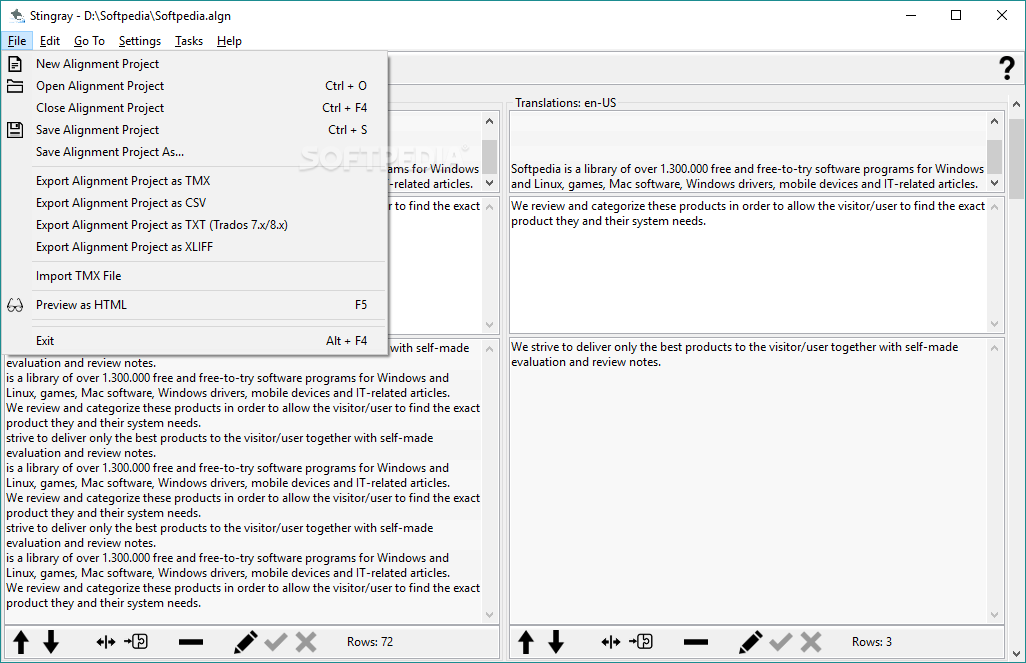The width and height of the screenshot is (1026, 663).
Task: Click 'Rows: 3' label
Action: (872, 642)
